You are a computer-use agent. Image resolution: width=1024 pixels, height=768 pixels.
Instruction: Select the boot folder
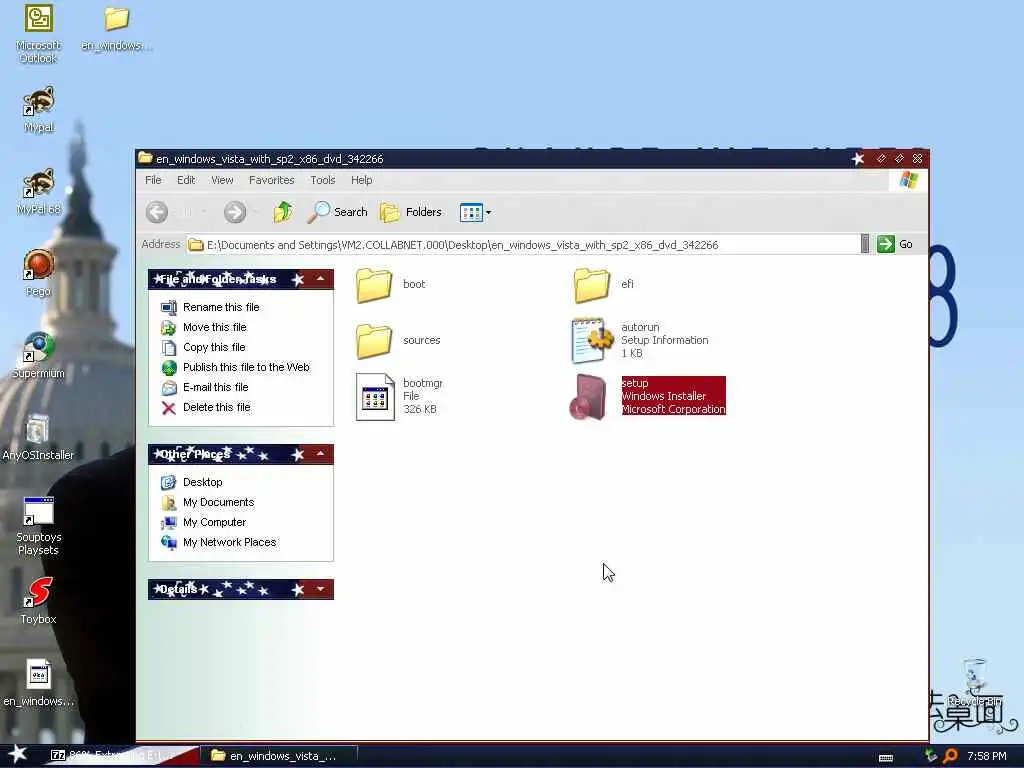(391, 285)
